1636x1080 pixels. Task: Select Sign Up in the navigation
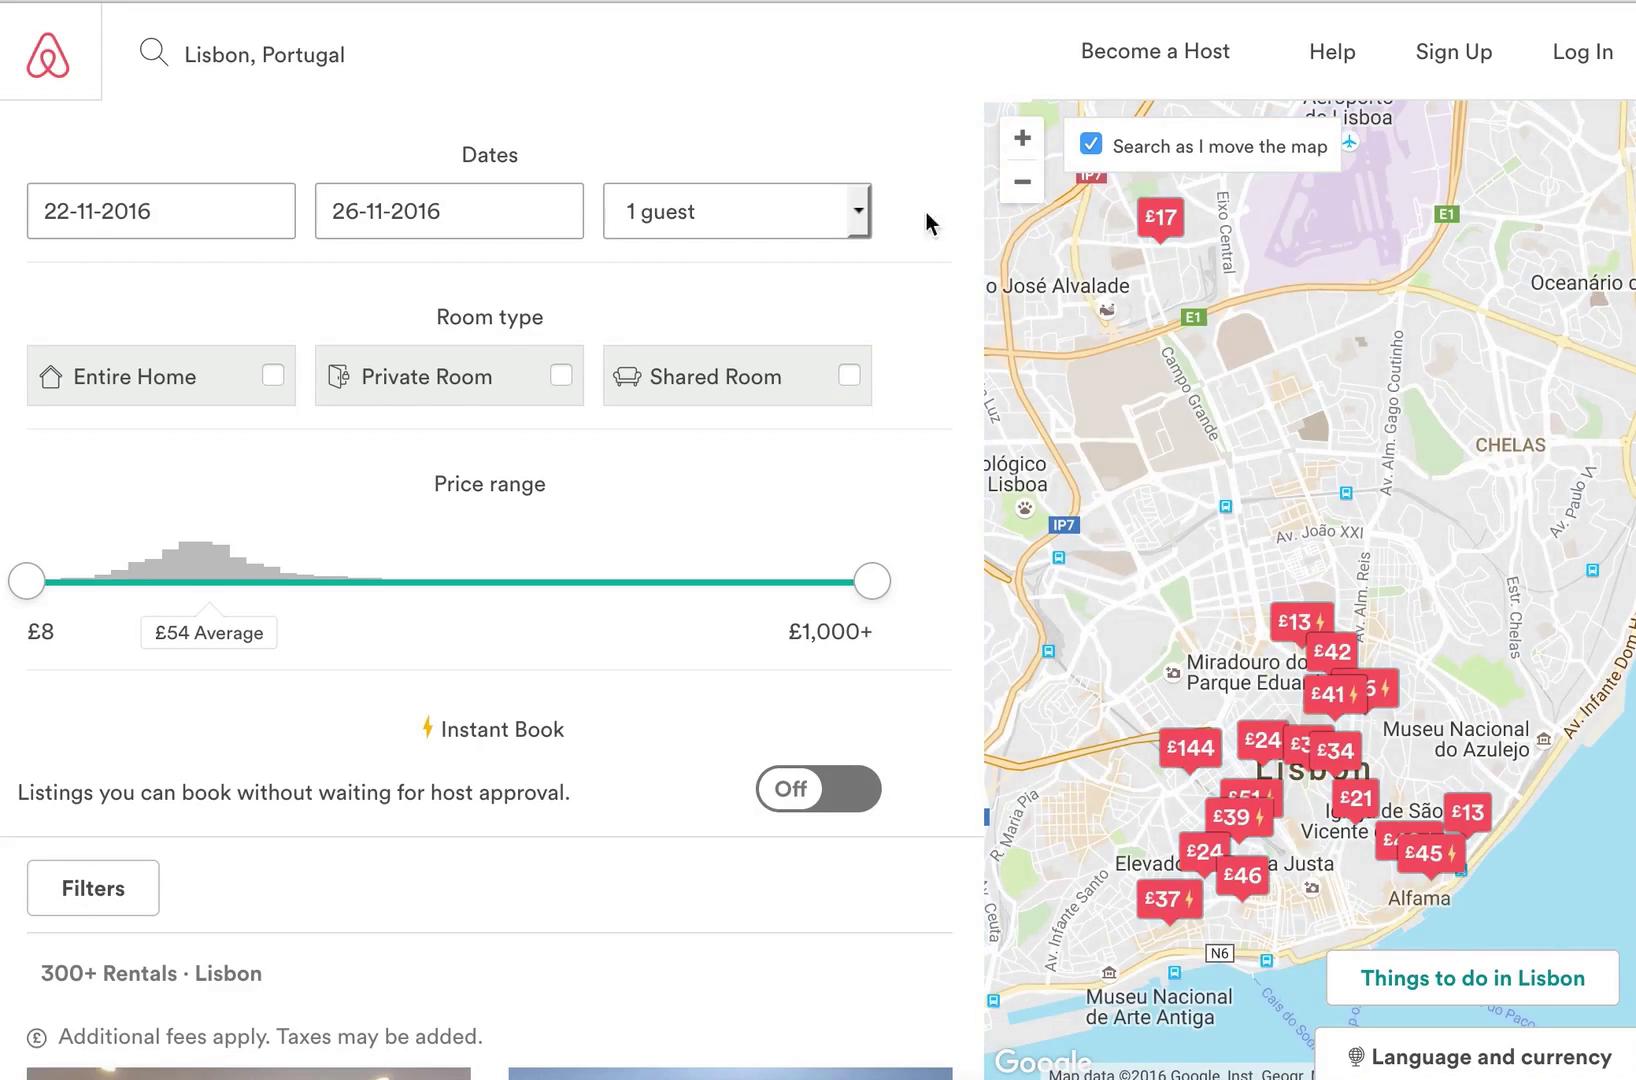point(1453,51)
